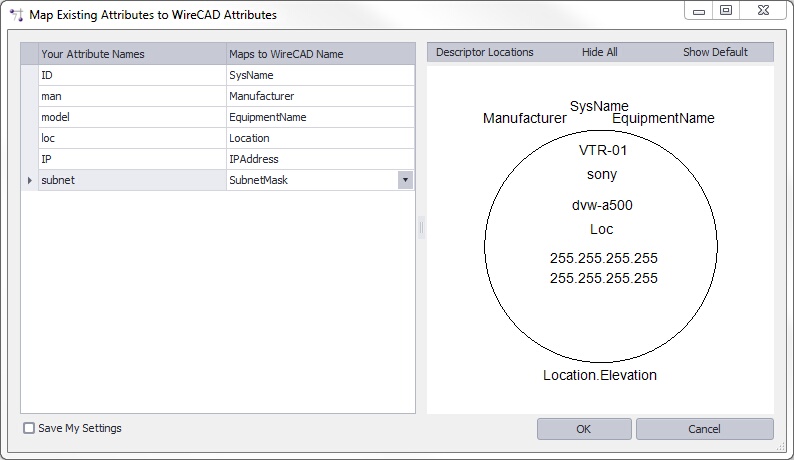Minimize the dialog window

click(x=699, y=11)
